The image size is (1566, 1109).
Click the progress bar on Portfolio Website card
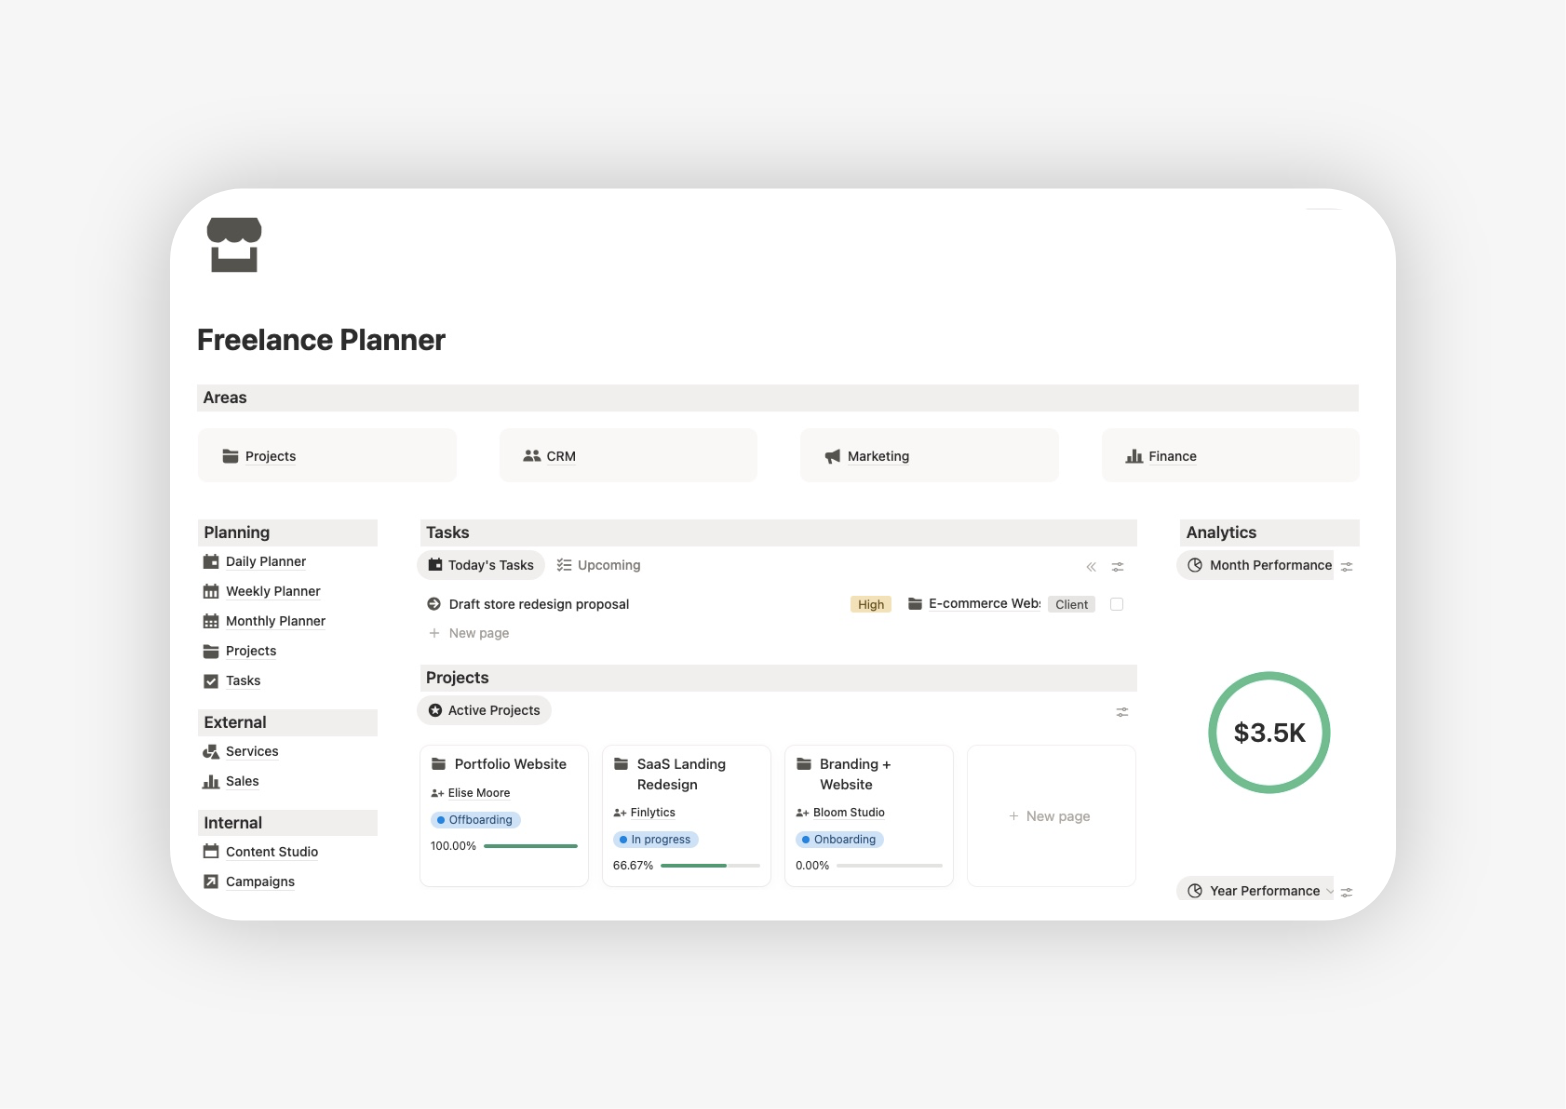[529, 845]
